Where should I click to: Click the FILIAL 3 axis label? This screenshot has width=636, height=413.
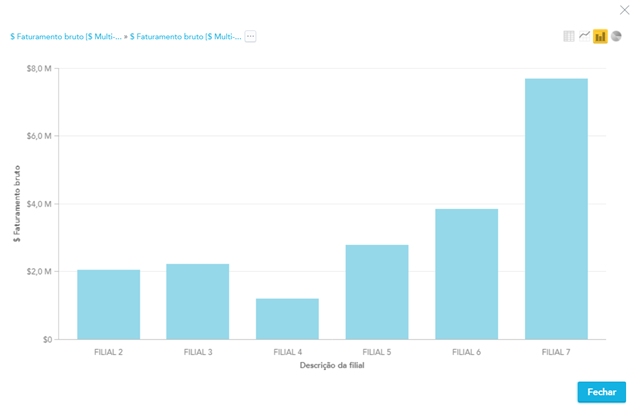tap(198, 352)
